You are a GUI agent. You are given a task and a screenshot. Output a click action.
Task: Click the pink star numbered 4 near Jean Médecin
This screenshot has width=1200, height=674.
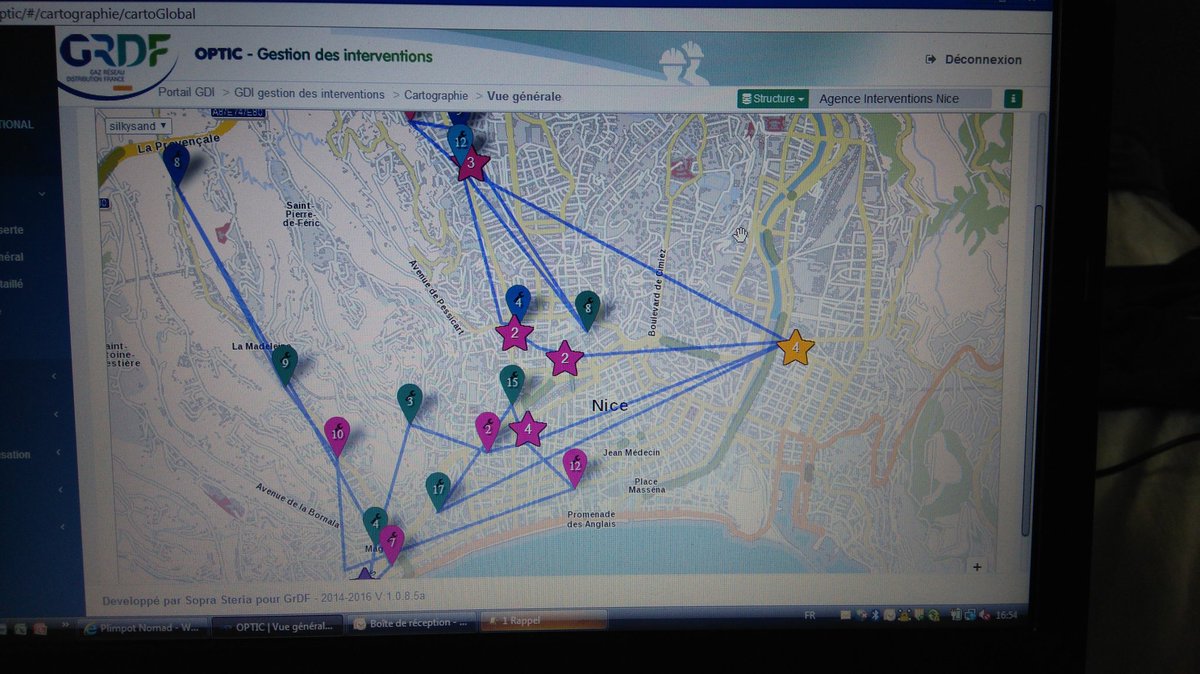(526, 428)
